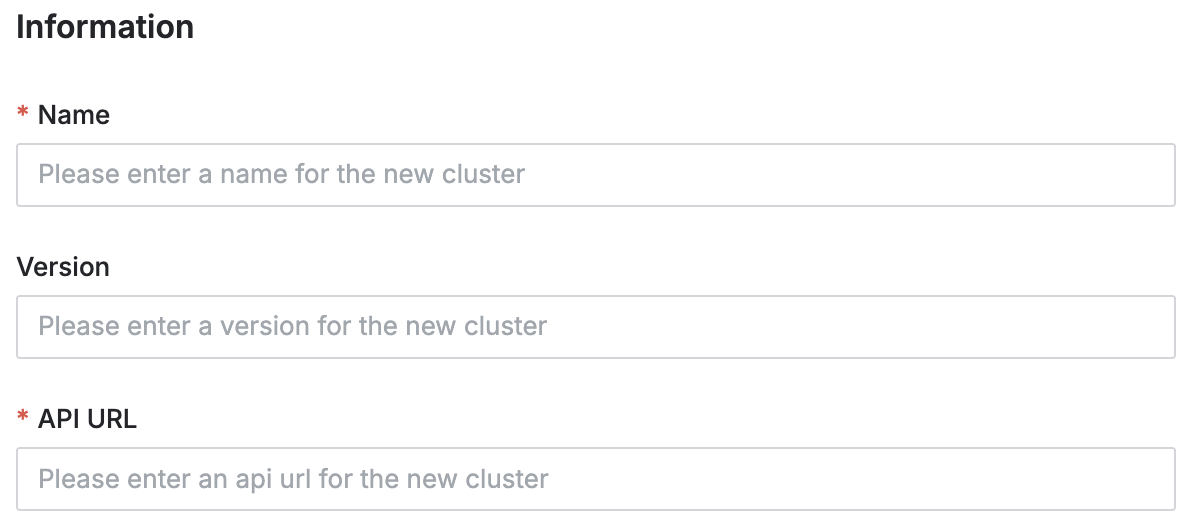Click the Version field label
Image resolution: width=1196 pixels, height=532 pixels.
point(63,267)
